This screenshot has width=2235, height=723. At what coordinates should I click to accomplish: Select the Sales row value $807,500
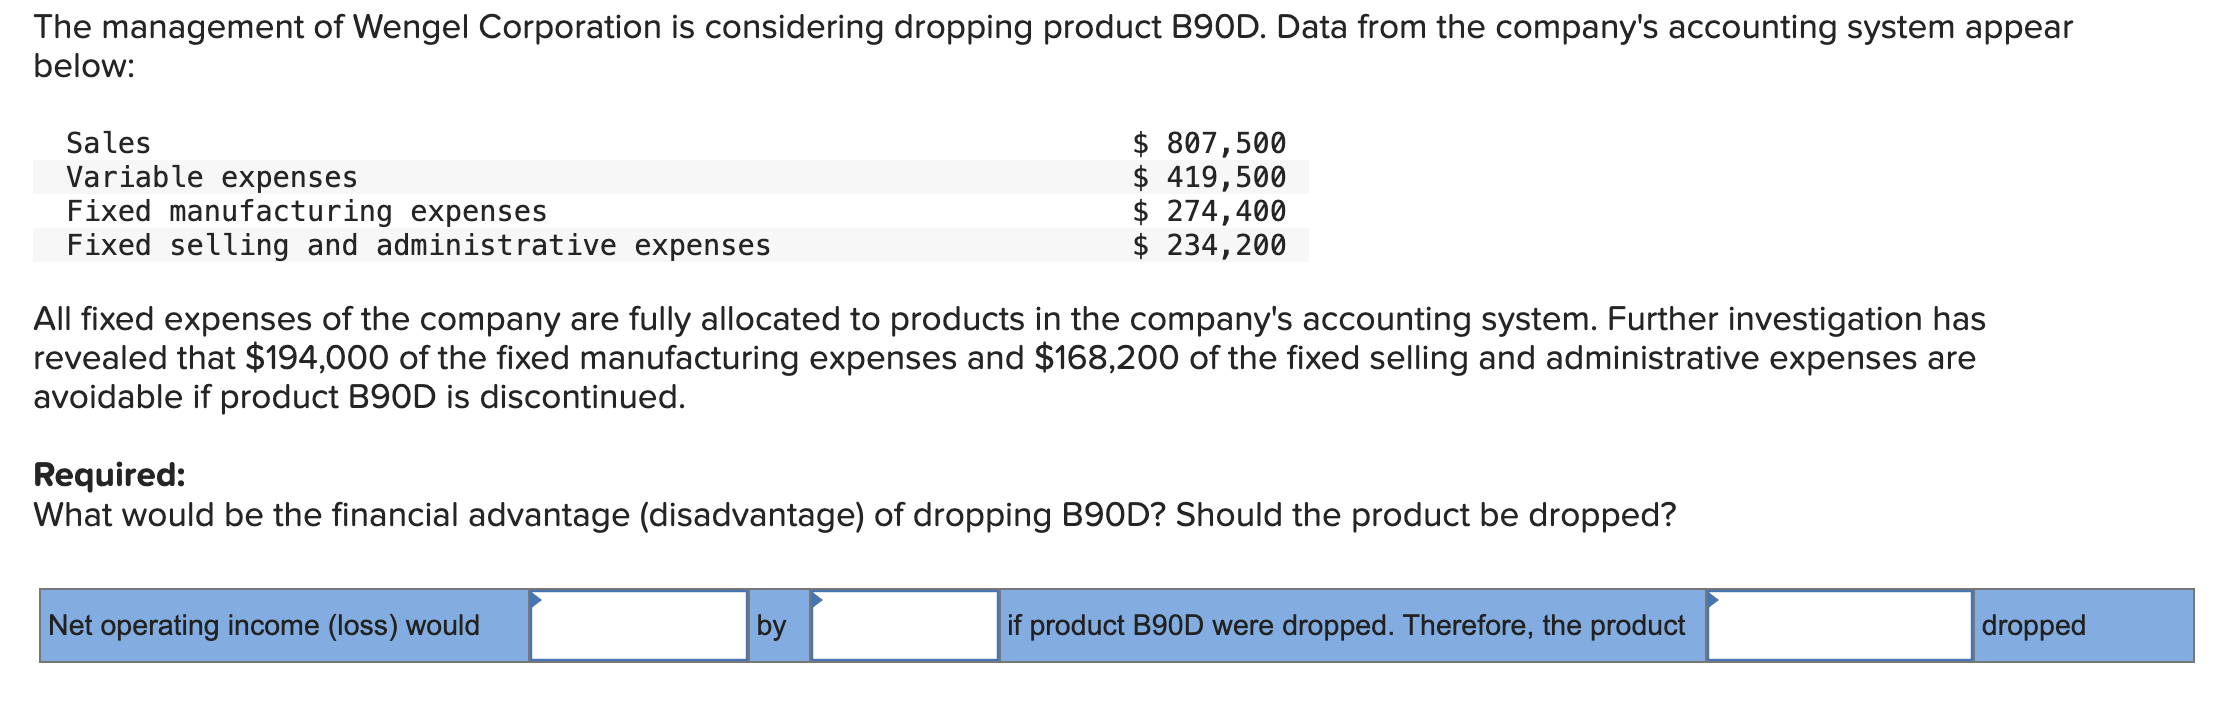(x=1210, y=142)
